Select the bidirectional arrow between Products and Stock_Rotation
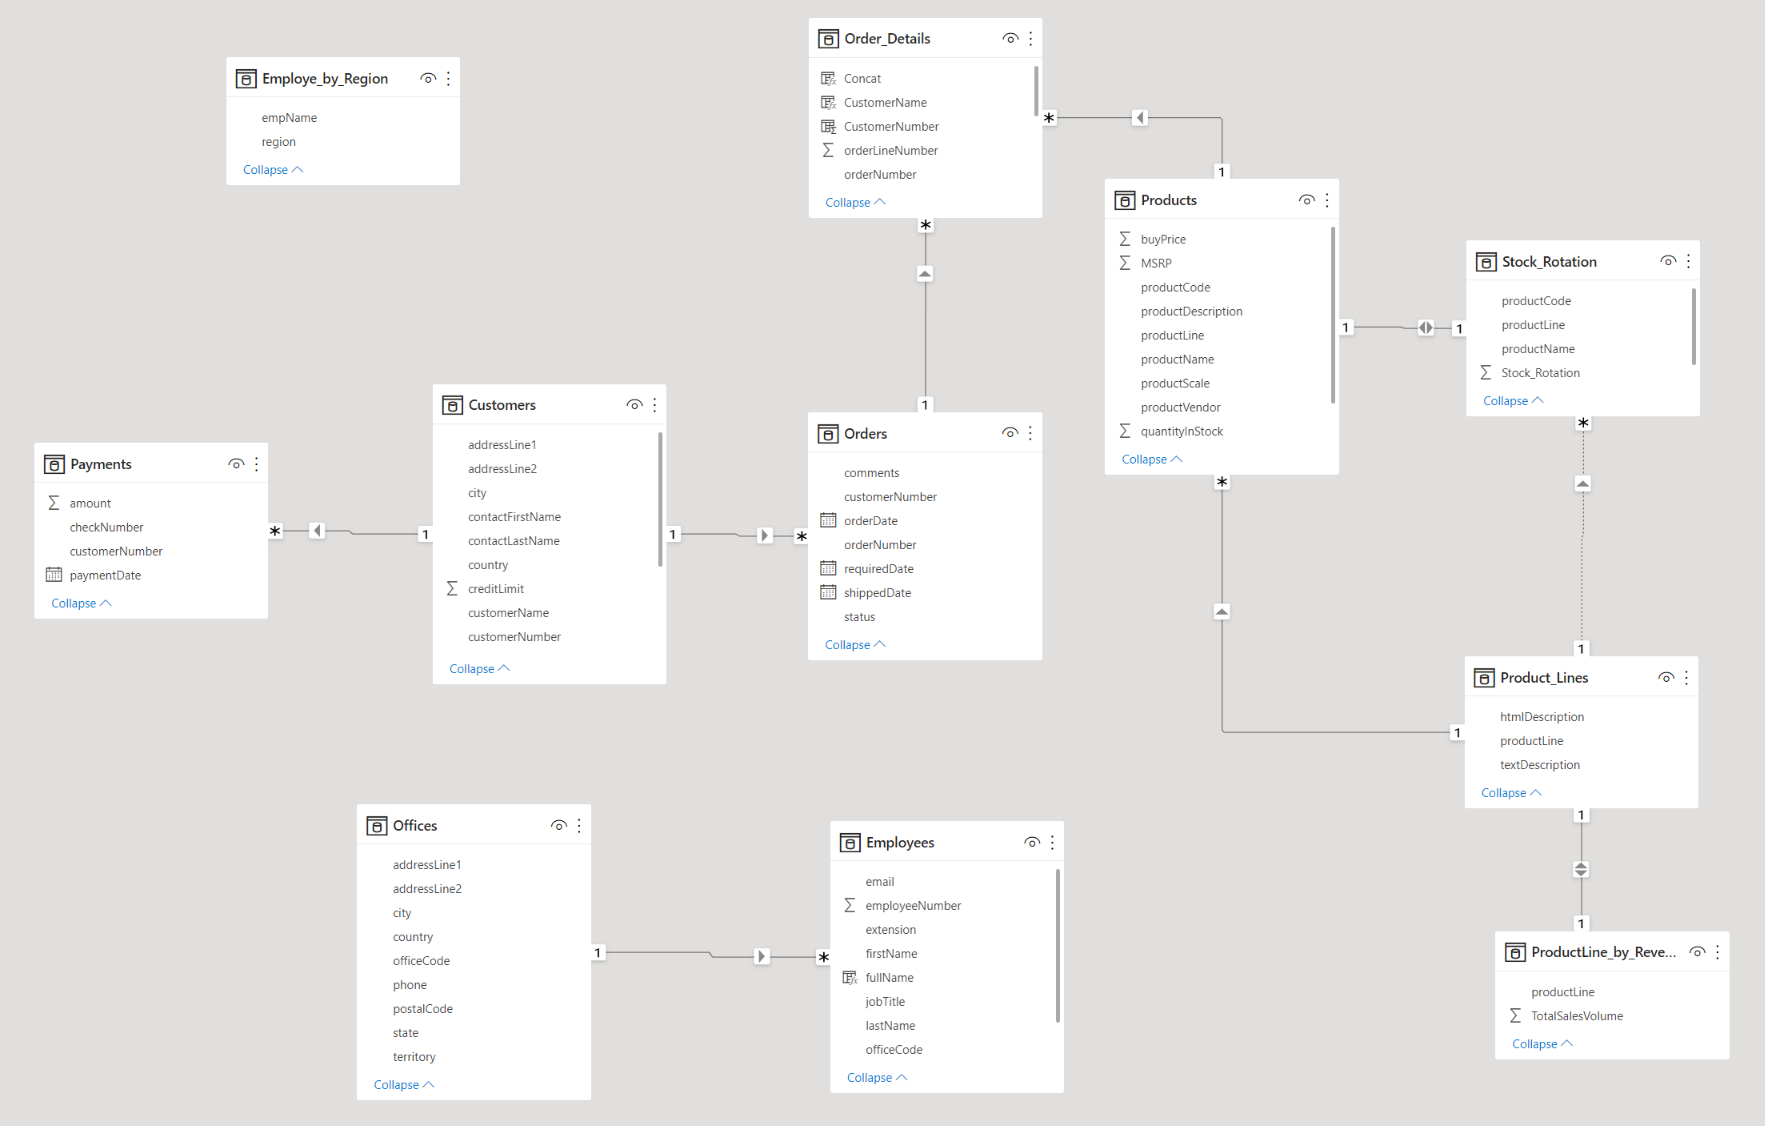This screenshot has width=1765, height=1126. 1426,327
